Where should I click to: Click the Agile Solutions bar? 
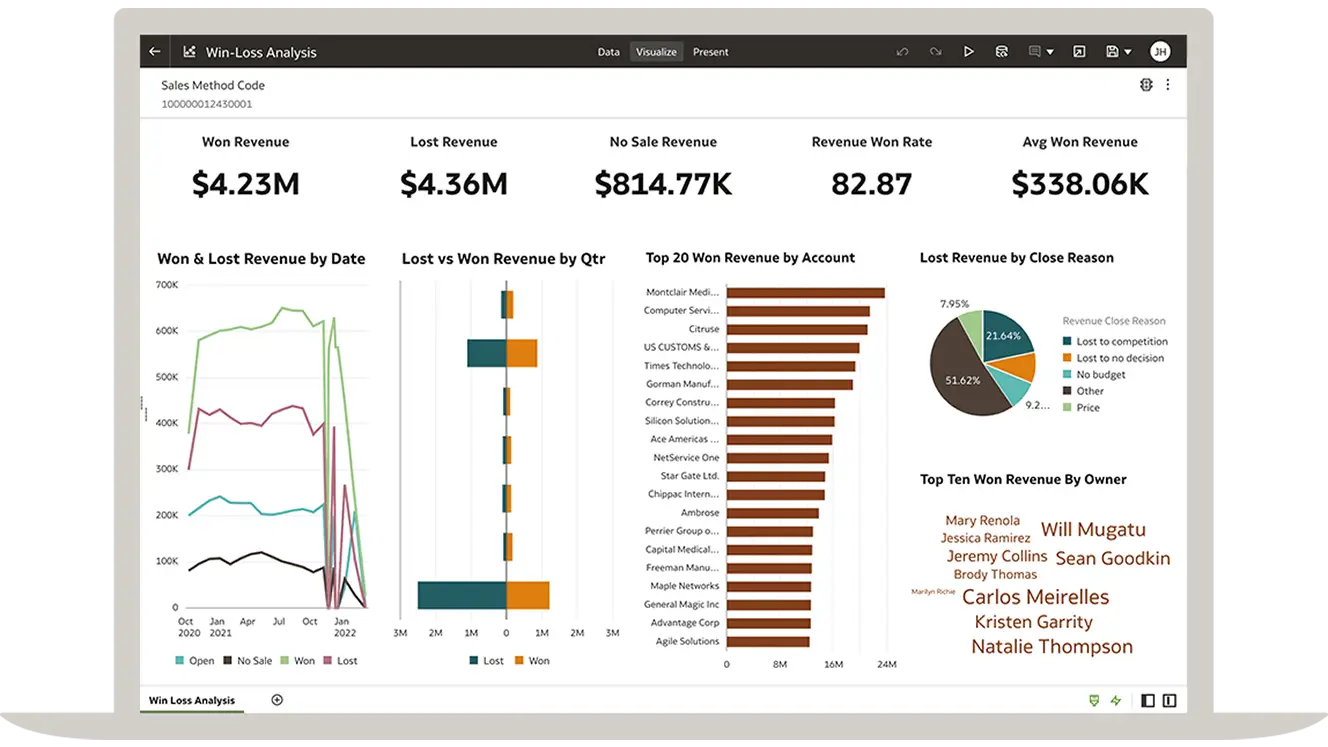click(x=768, y=642)
